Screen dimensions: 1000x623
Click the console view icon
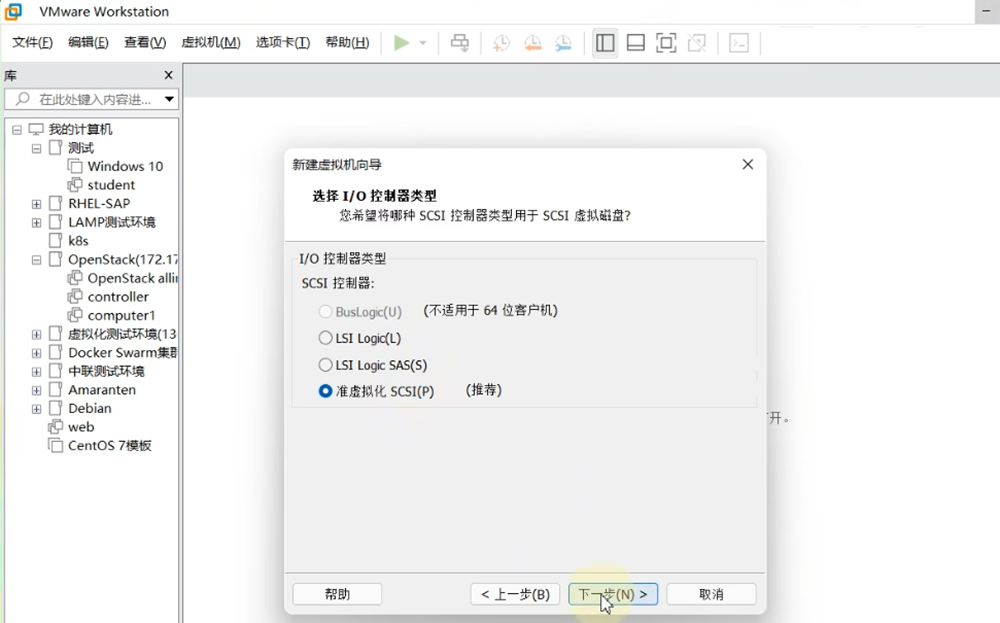(x=739, y=43)
